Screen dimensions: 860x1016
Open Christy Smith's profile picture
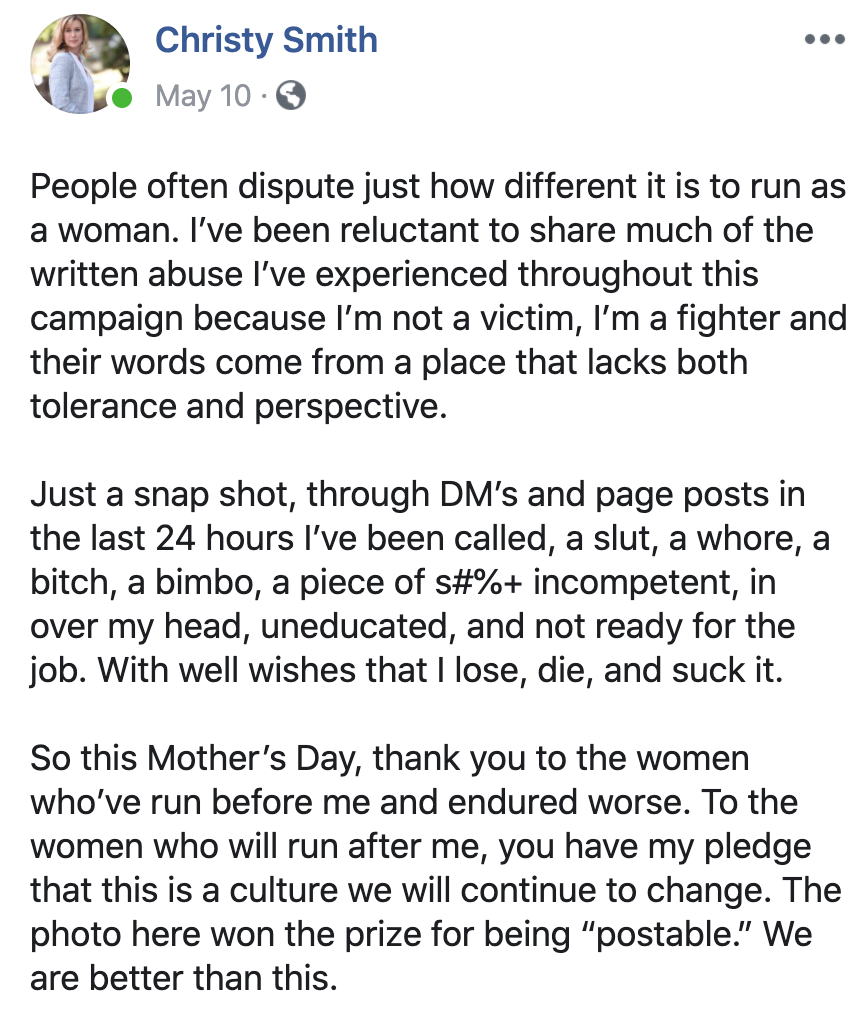pyautogui.click(x=80, y=64)
